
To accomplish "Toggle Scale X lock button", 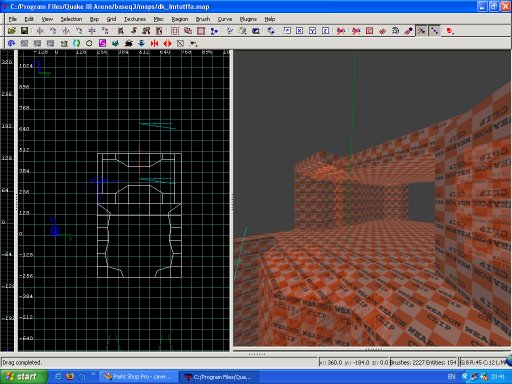I will (299, 31).
